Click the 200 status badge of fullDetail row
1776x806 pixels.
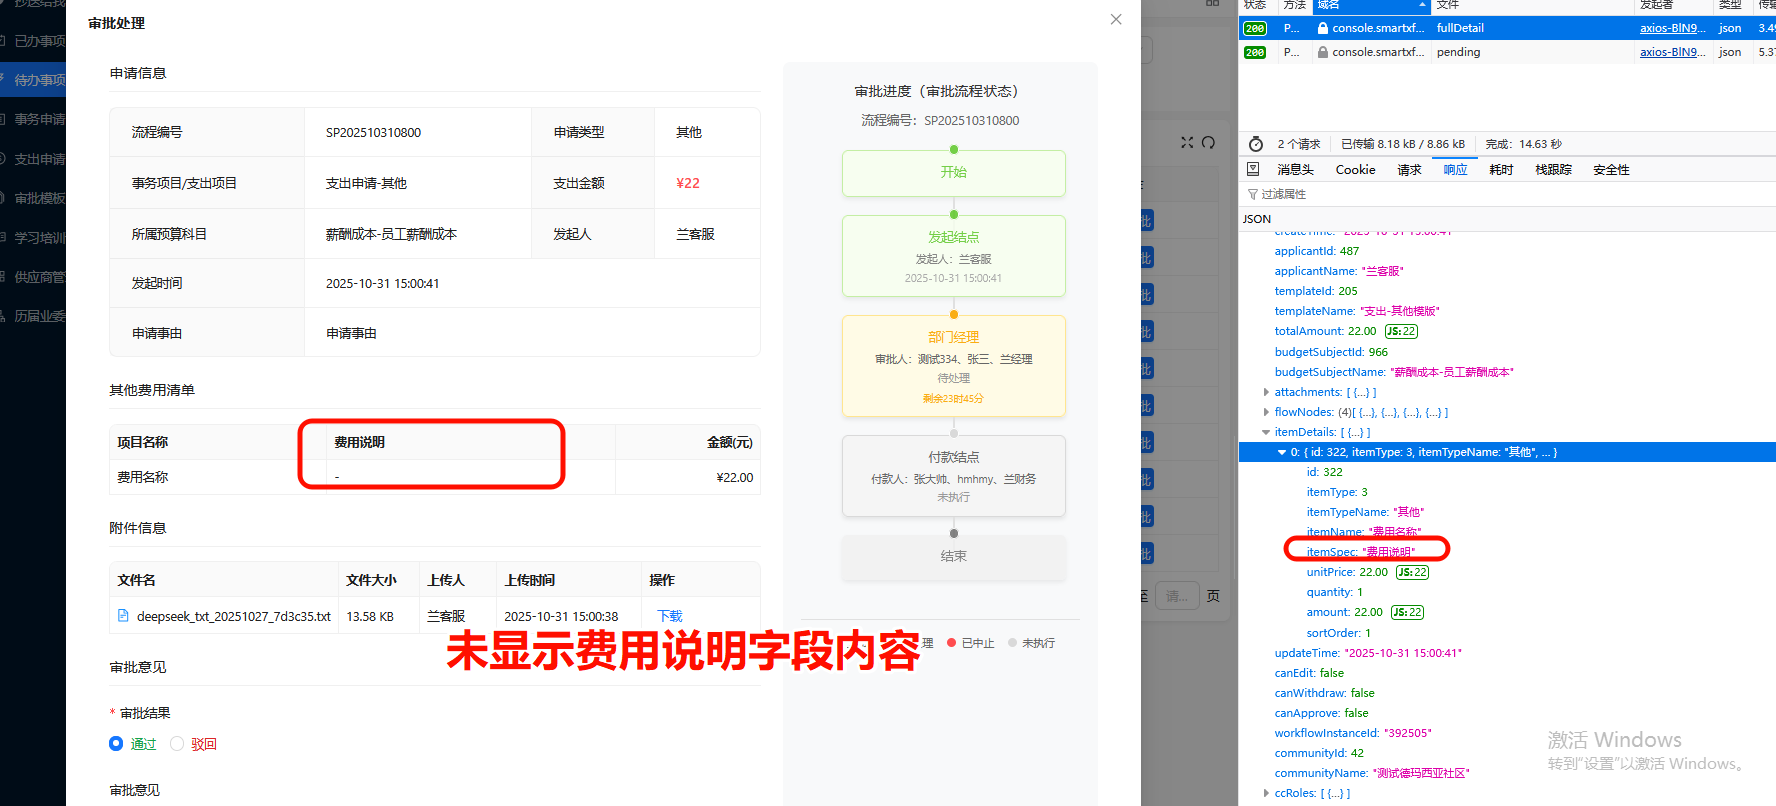click(1255, 28)
